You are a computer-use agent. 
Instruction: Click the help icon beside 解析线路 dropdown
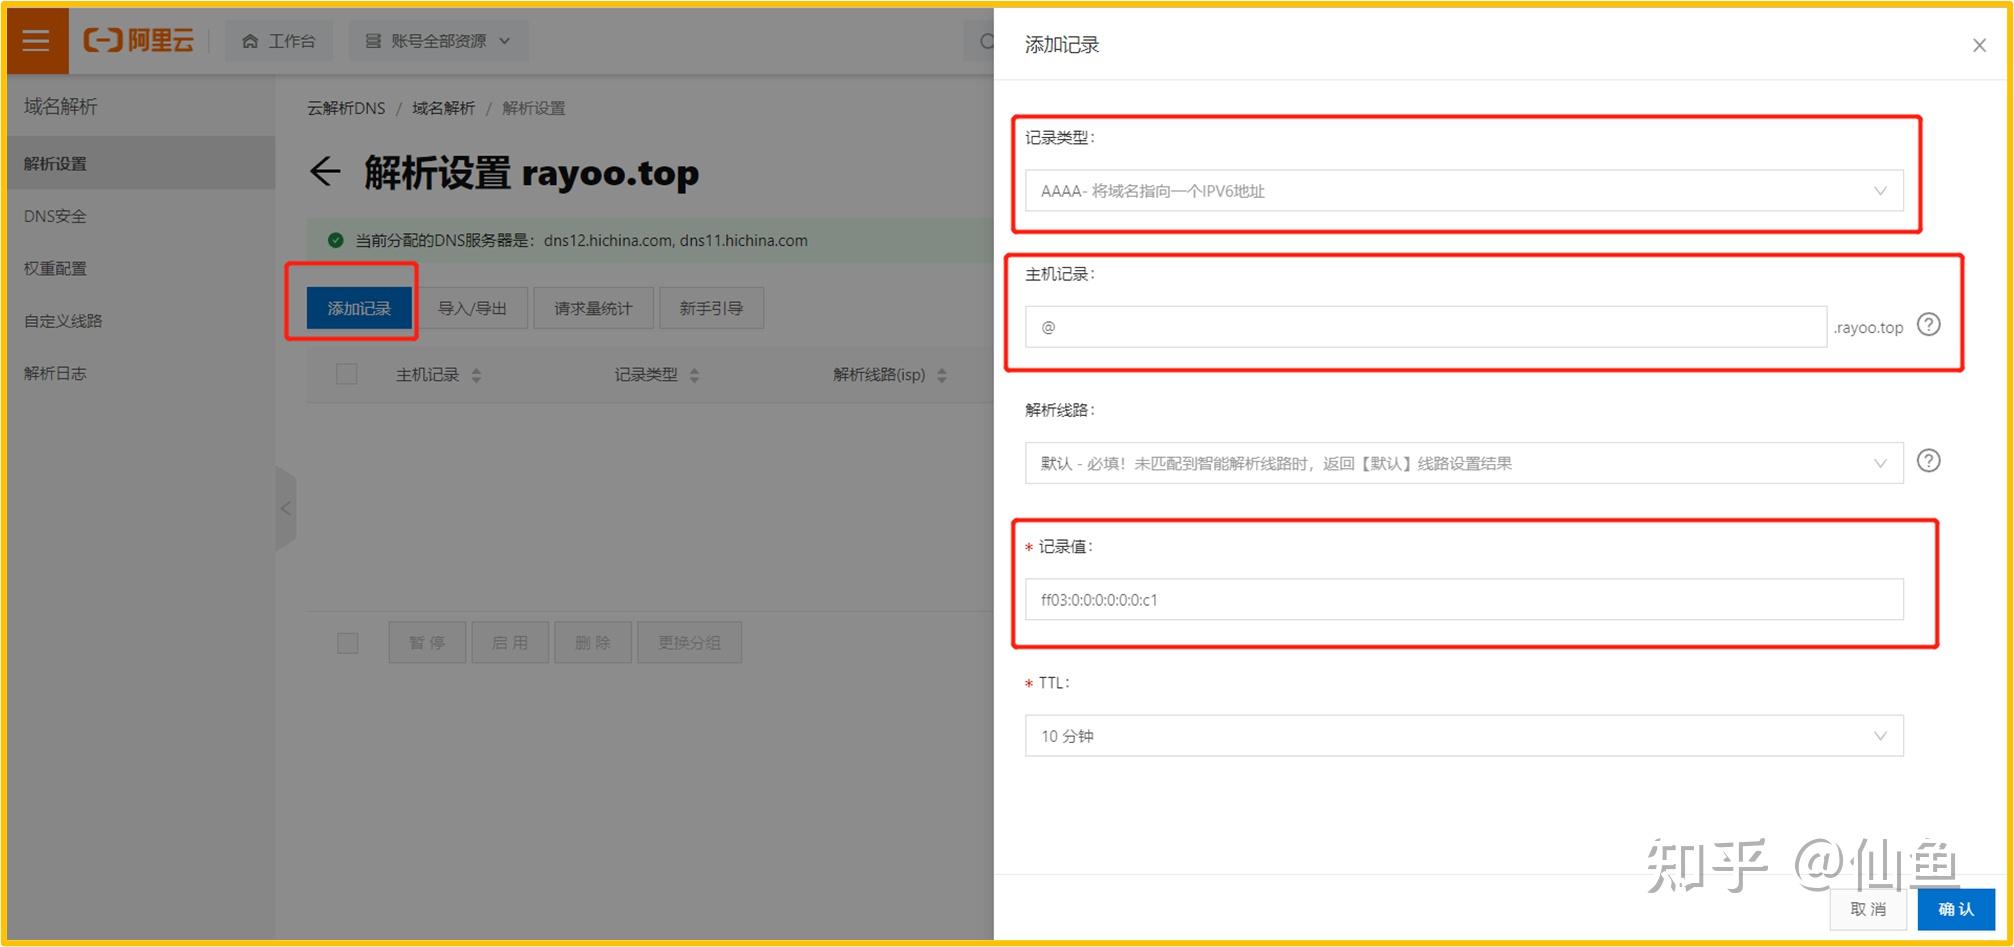(x=1929, y=461)
